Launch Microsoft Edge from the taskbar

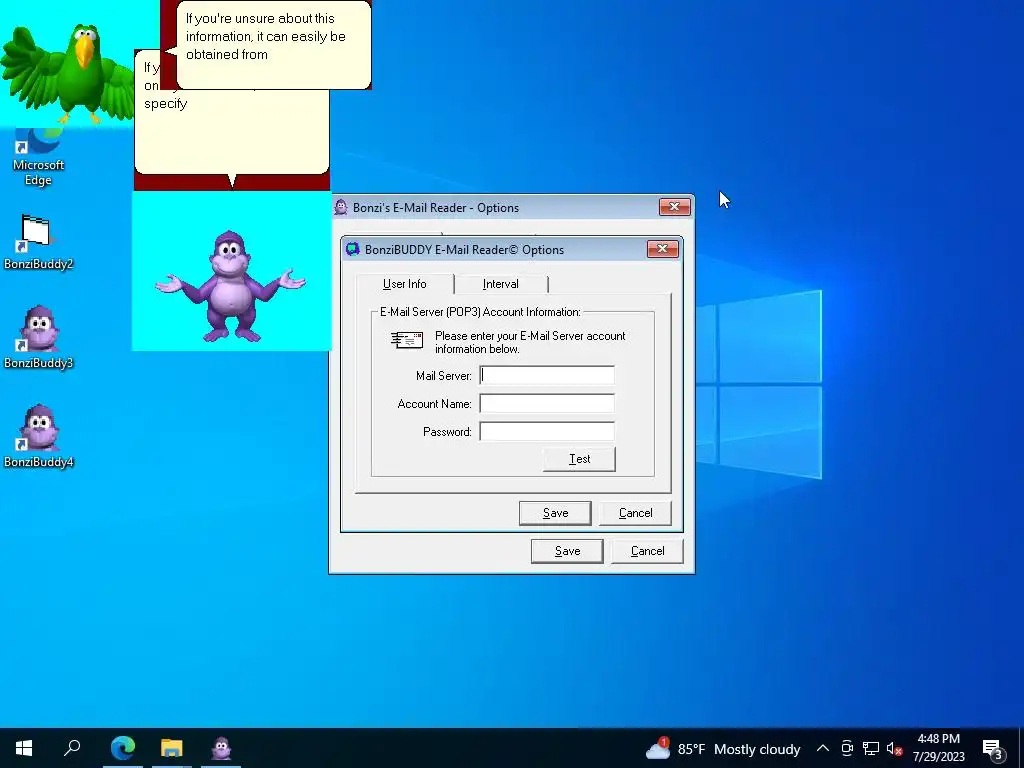[x=122, y=748]
